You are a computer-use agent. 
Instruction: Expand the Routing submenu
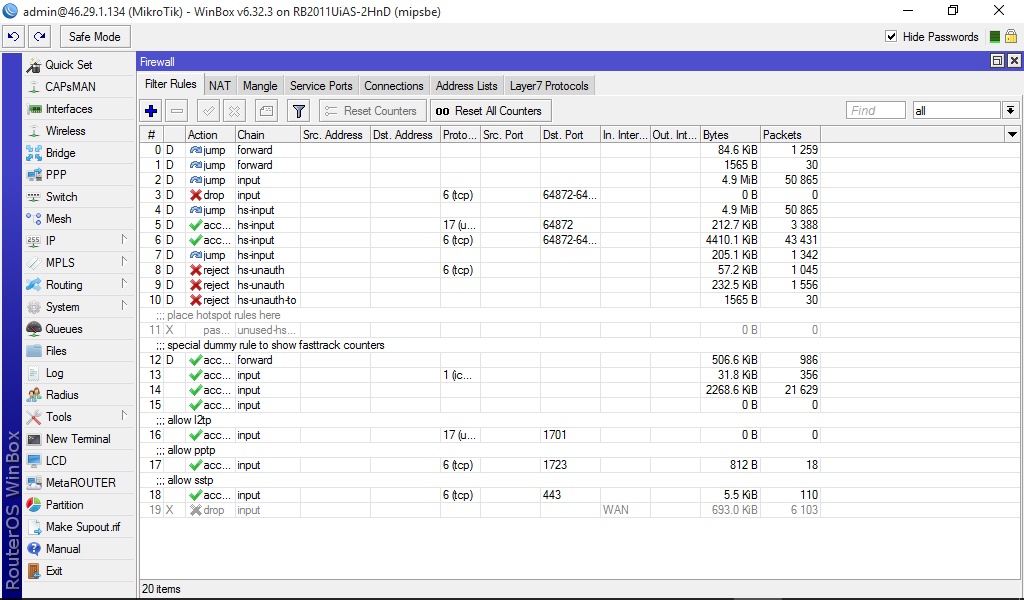click(78, 285)
